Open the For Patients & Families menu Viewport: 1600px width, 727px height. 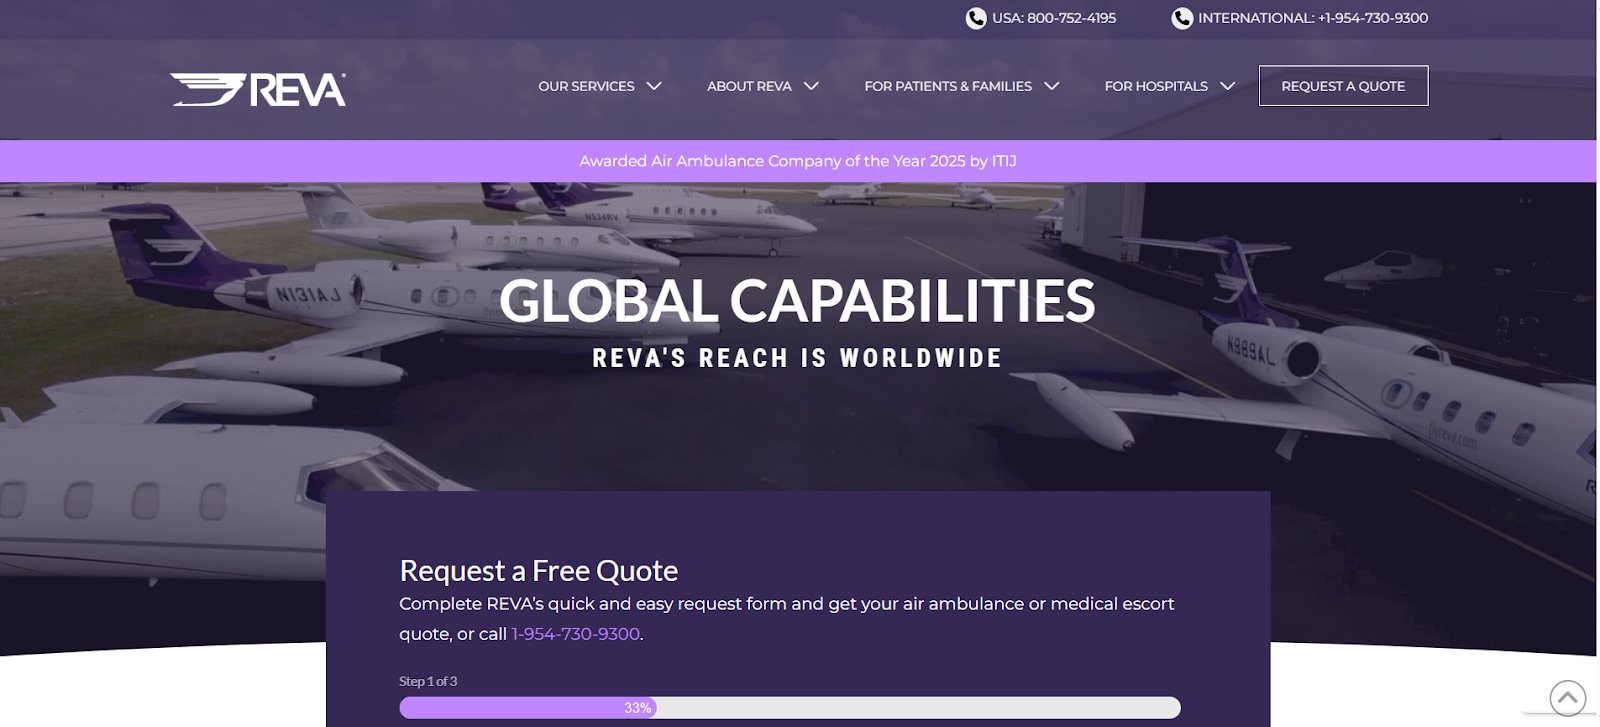pos(947,86)
